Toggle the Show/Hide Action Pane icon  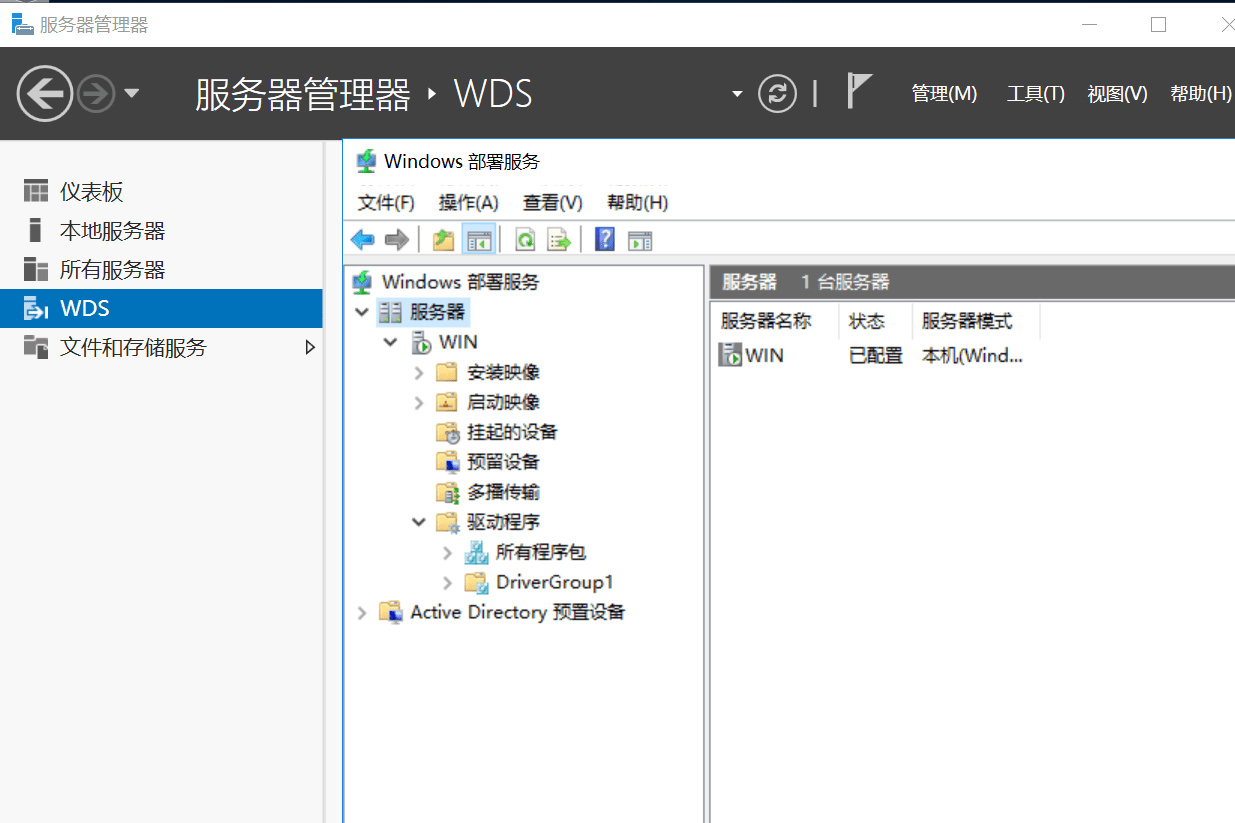pyautogui.click(x=639, y=239)
